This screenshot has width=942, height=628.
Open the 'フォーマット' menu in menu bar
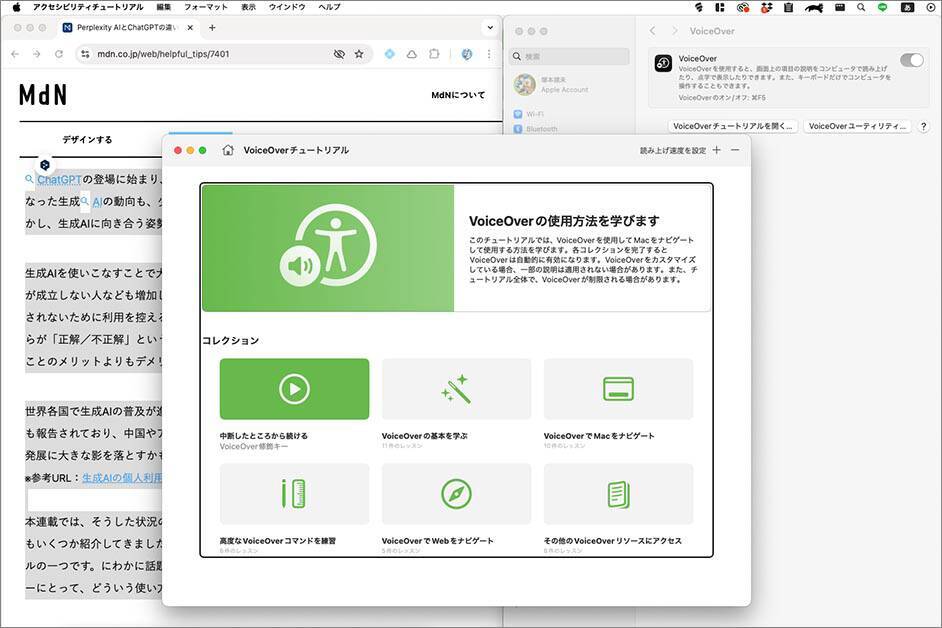click(205, 6)
